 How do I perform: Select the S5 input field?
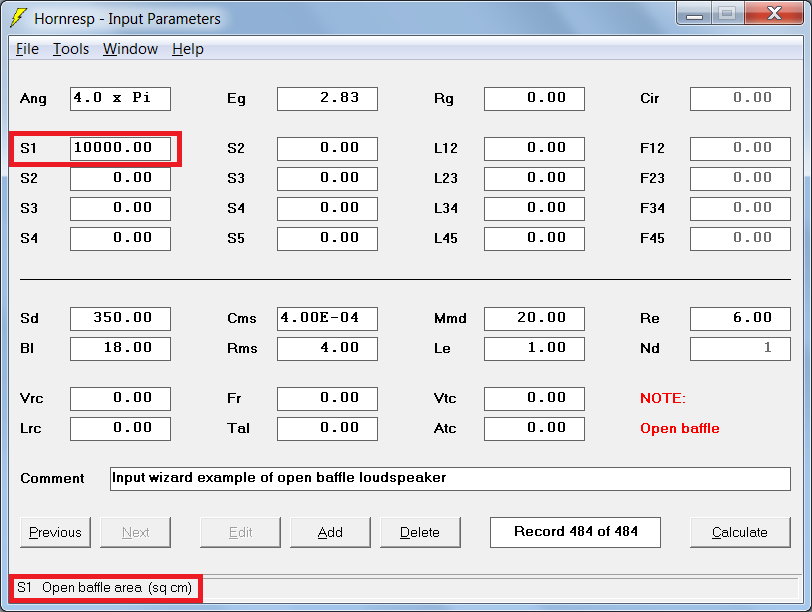point(327,238)
